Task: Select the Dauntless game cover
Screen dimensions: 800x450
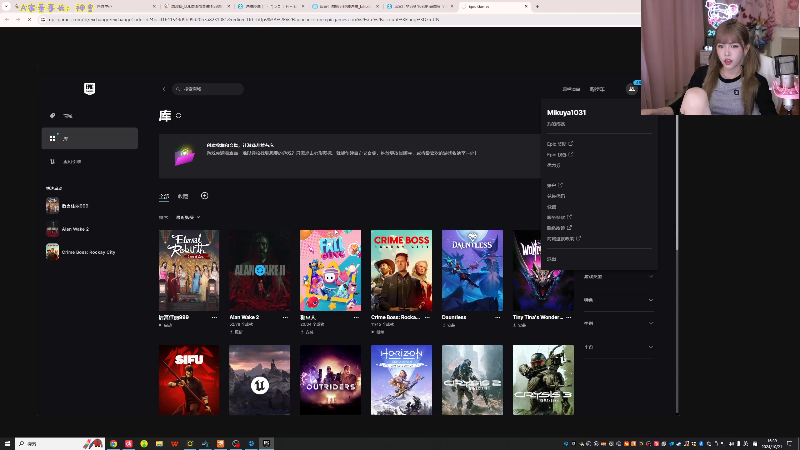Action: click(x=472, y=270)
